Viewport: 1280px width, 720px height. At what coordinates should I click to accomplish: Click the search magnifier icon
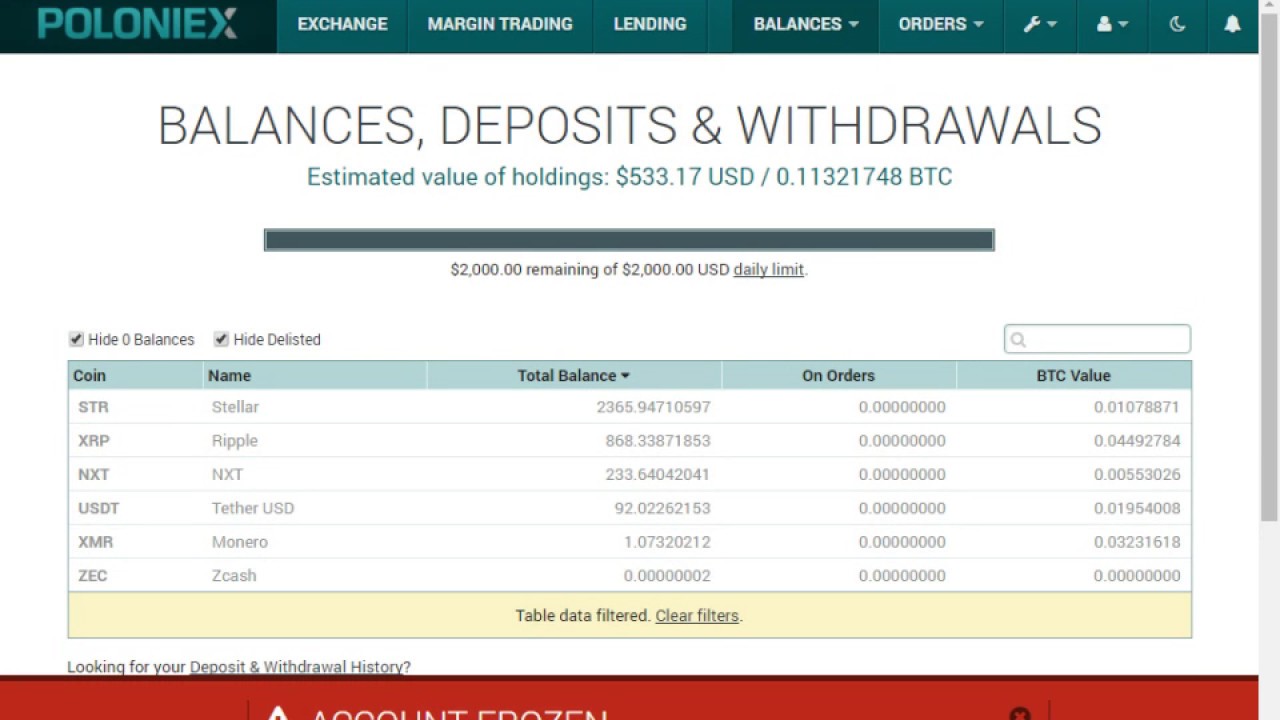pos(1018,340)
